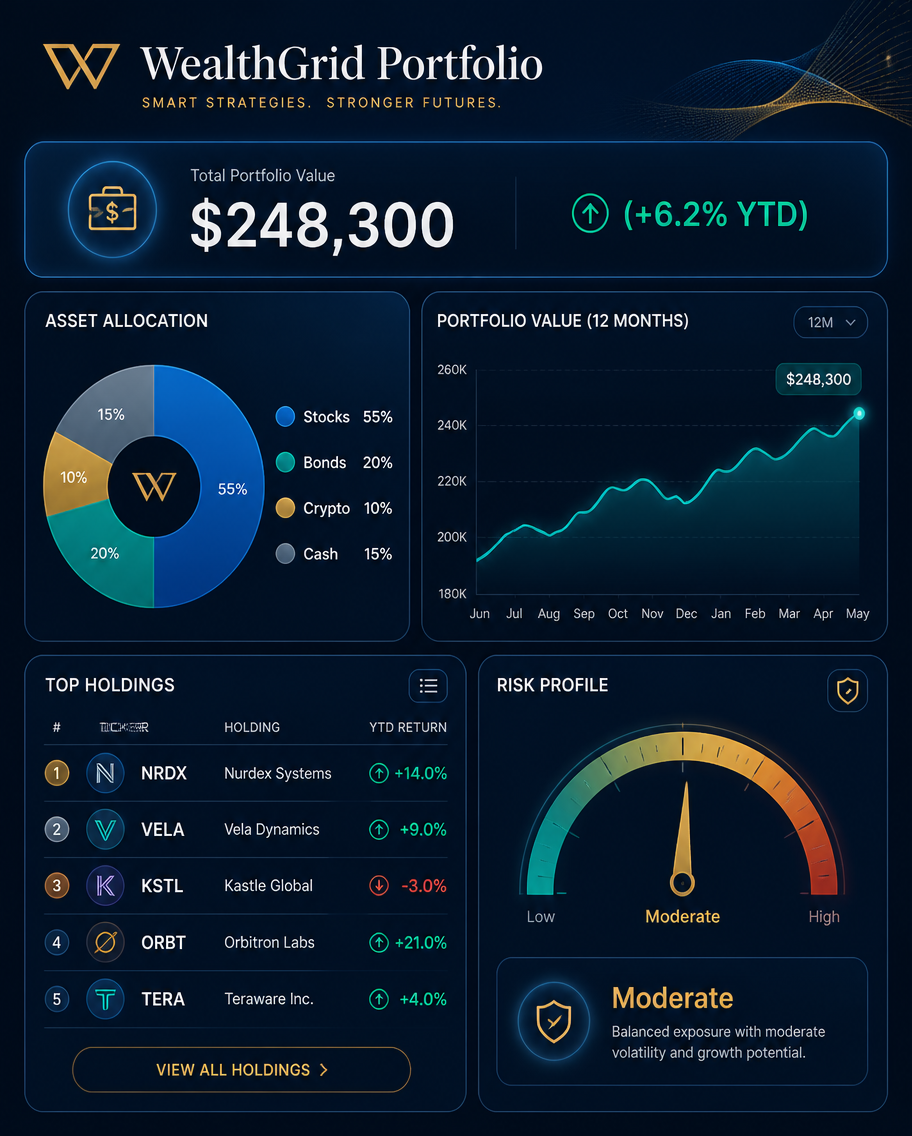
Task: Click the Stocks blue legend swatch
Action: [x=285, y=417]
